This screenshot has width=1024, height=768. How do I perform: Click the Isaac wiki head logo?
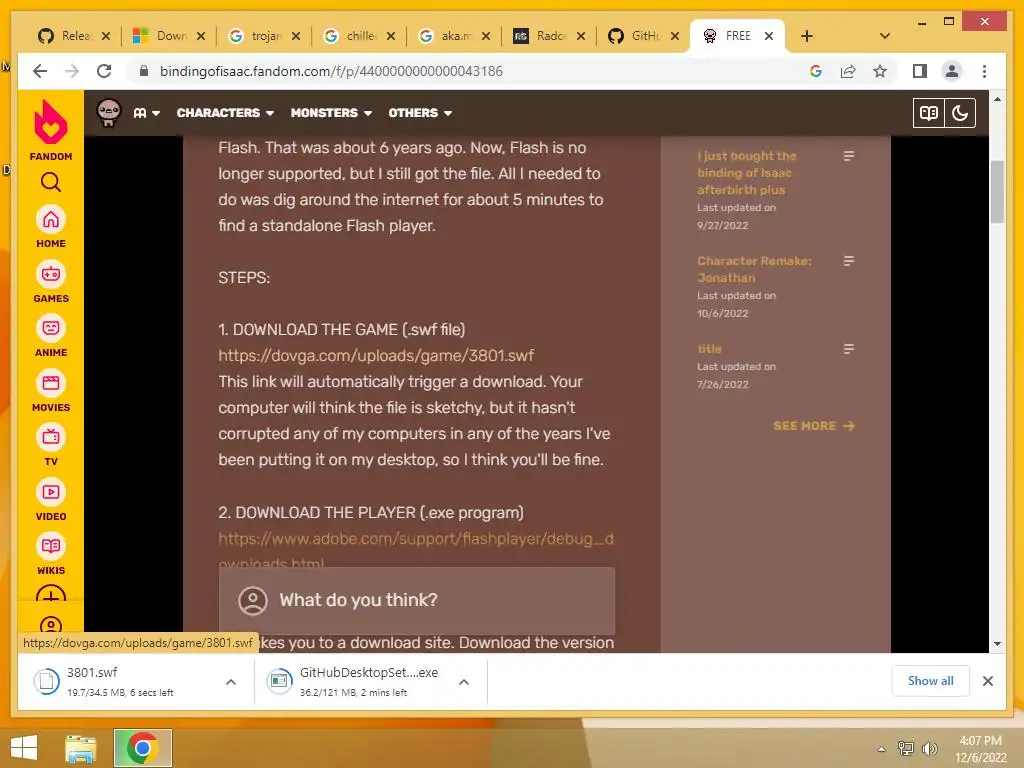(x=108, y=112)
